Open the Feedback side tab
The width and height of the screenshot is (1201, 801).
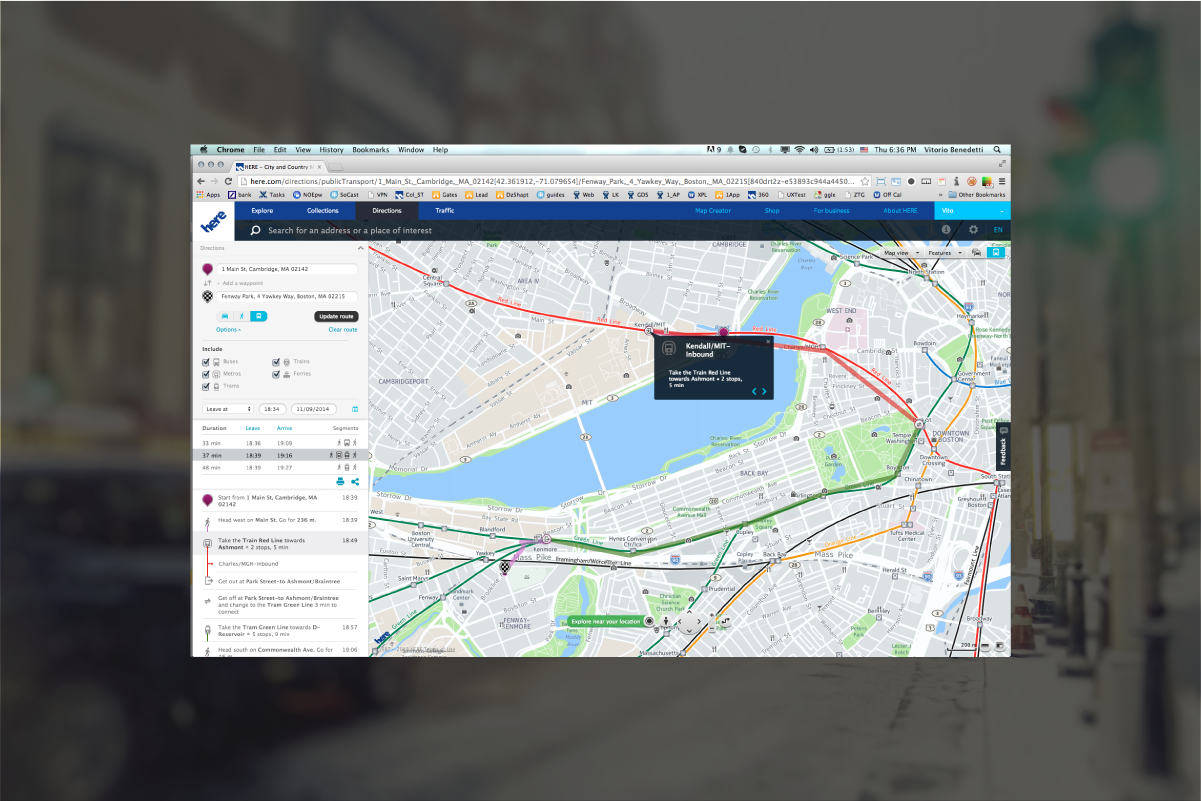pyautogui.click(x=1004, y=447)
